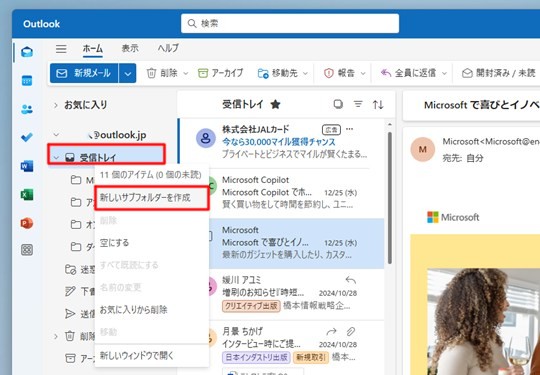Toggle the hamburger navigation pane button

point(61,49)
